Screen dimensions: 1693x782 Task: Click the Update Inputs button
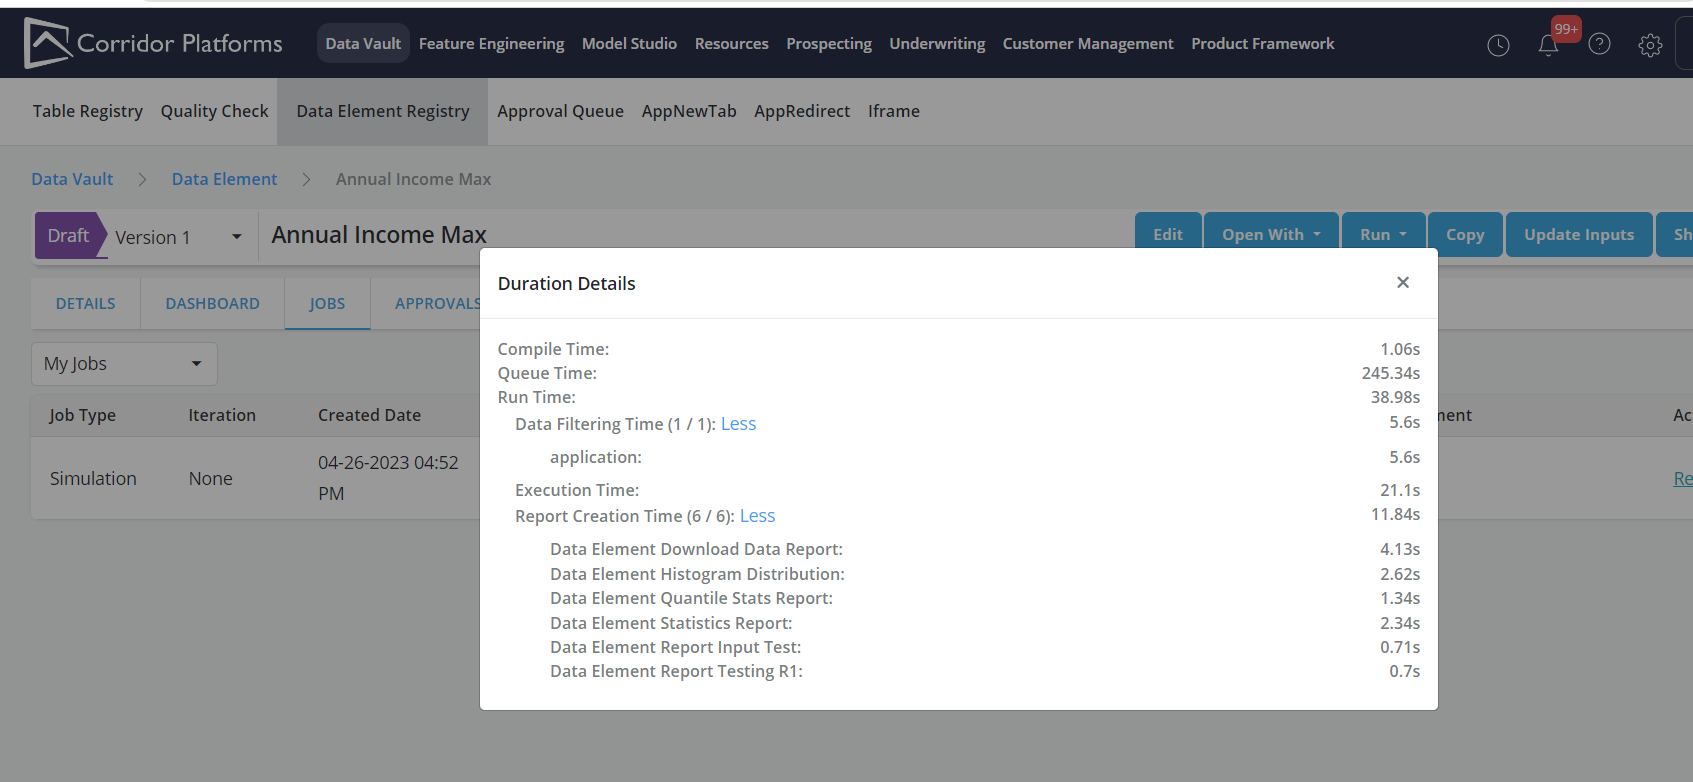pos(1578,235)
